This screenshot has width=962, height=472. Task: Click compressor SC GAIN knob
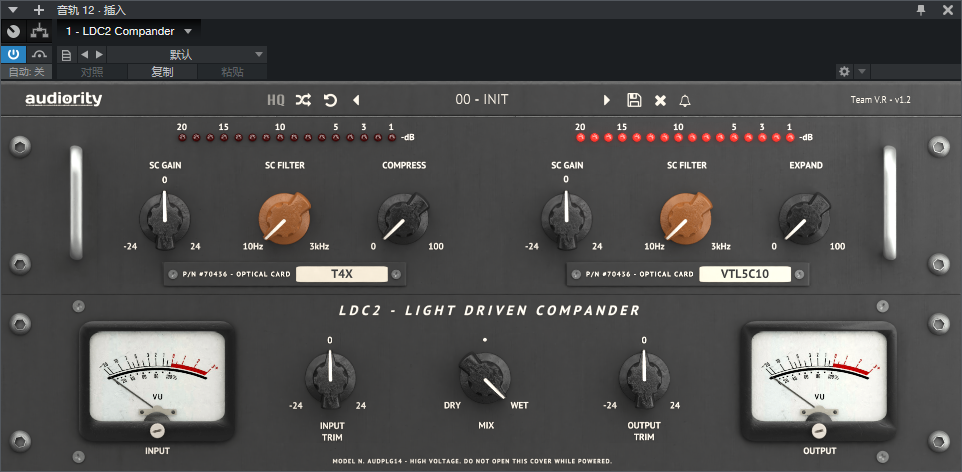click(164, 218)
